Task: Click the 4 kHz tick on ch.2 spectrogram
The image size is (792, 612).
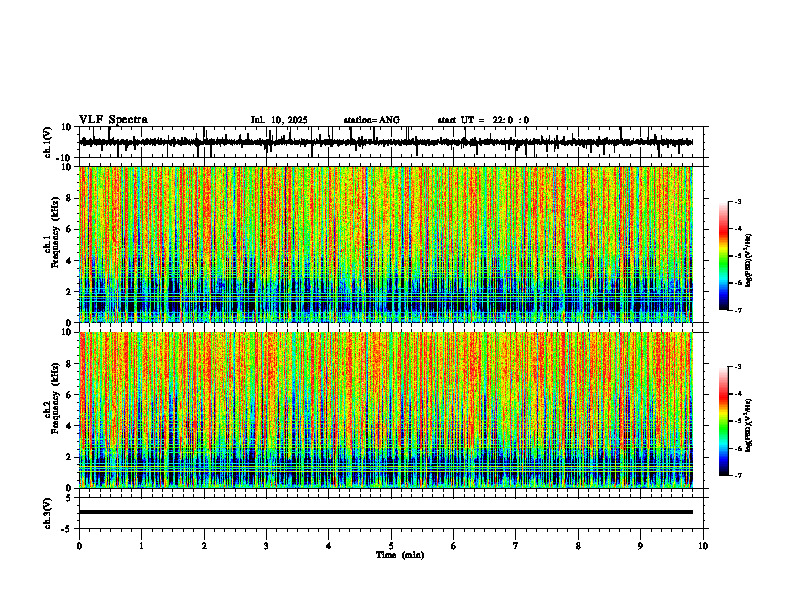Action: tap(70, 426)
